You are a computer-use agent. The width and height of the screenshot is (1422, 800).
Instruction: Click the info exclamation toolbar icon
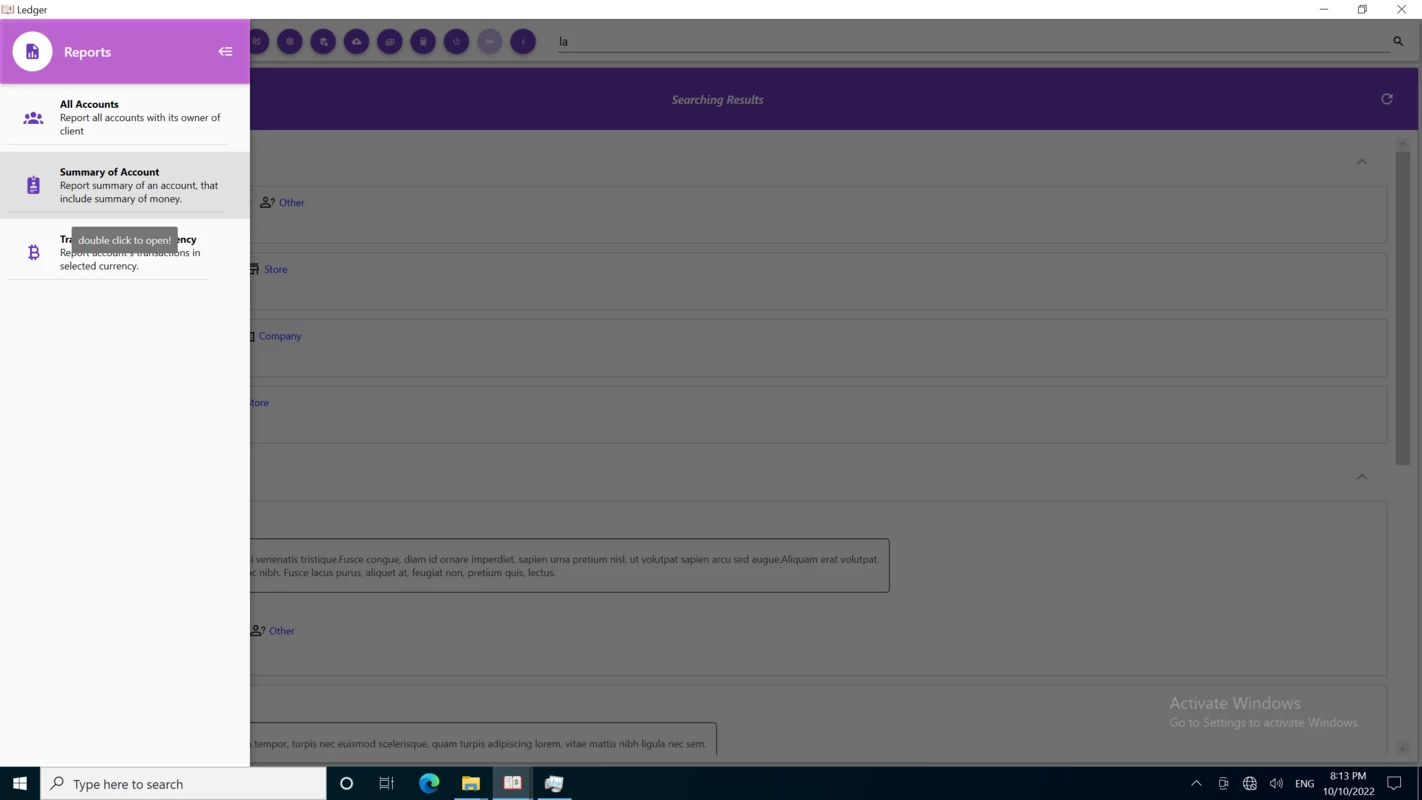tap(523, 42)
